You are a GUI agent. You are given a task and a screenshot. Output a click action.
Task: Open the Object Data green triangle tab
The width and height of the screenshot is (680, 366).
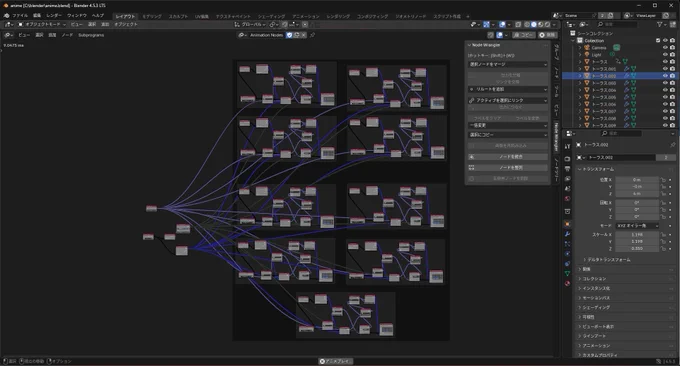[x=567, y=274]
